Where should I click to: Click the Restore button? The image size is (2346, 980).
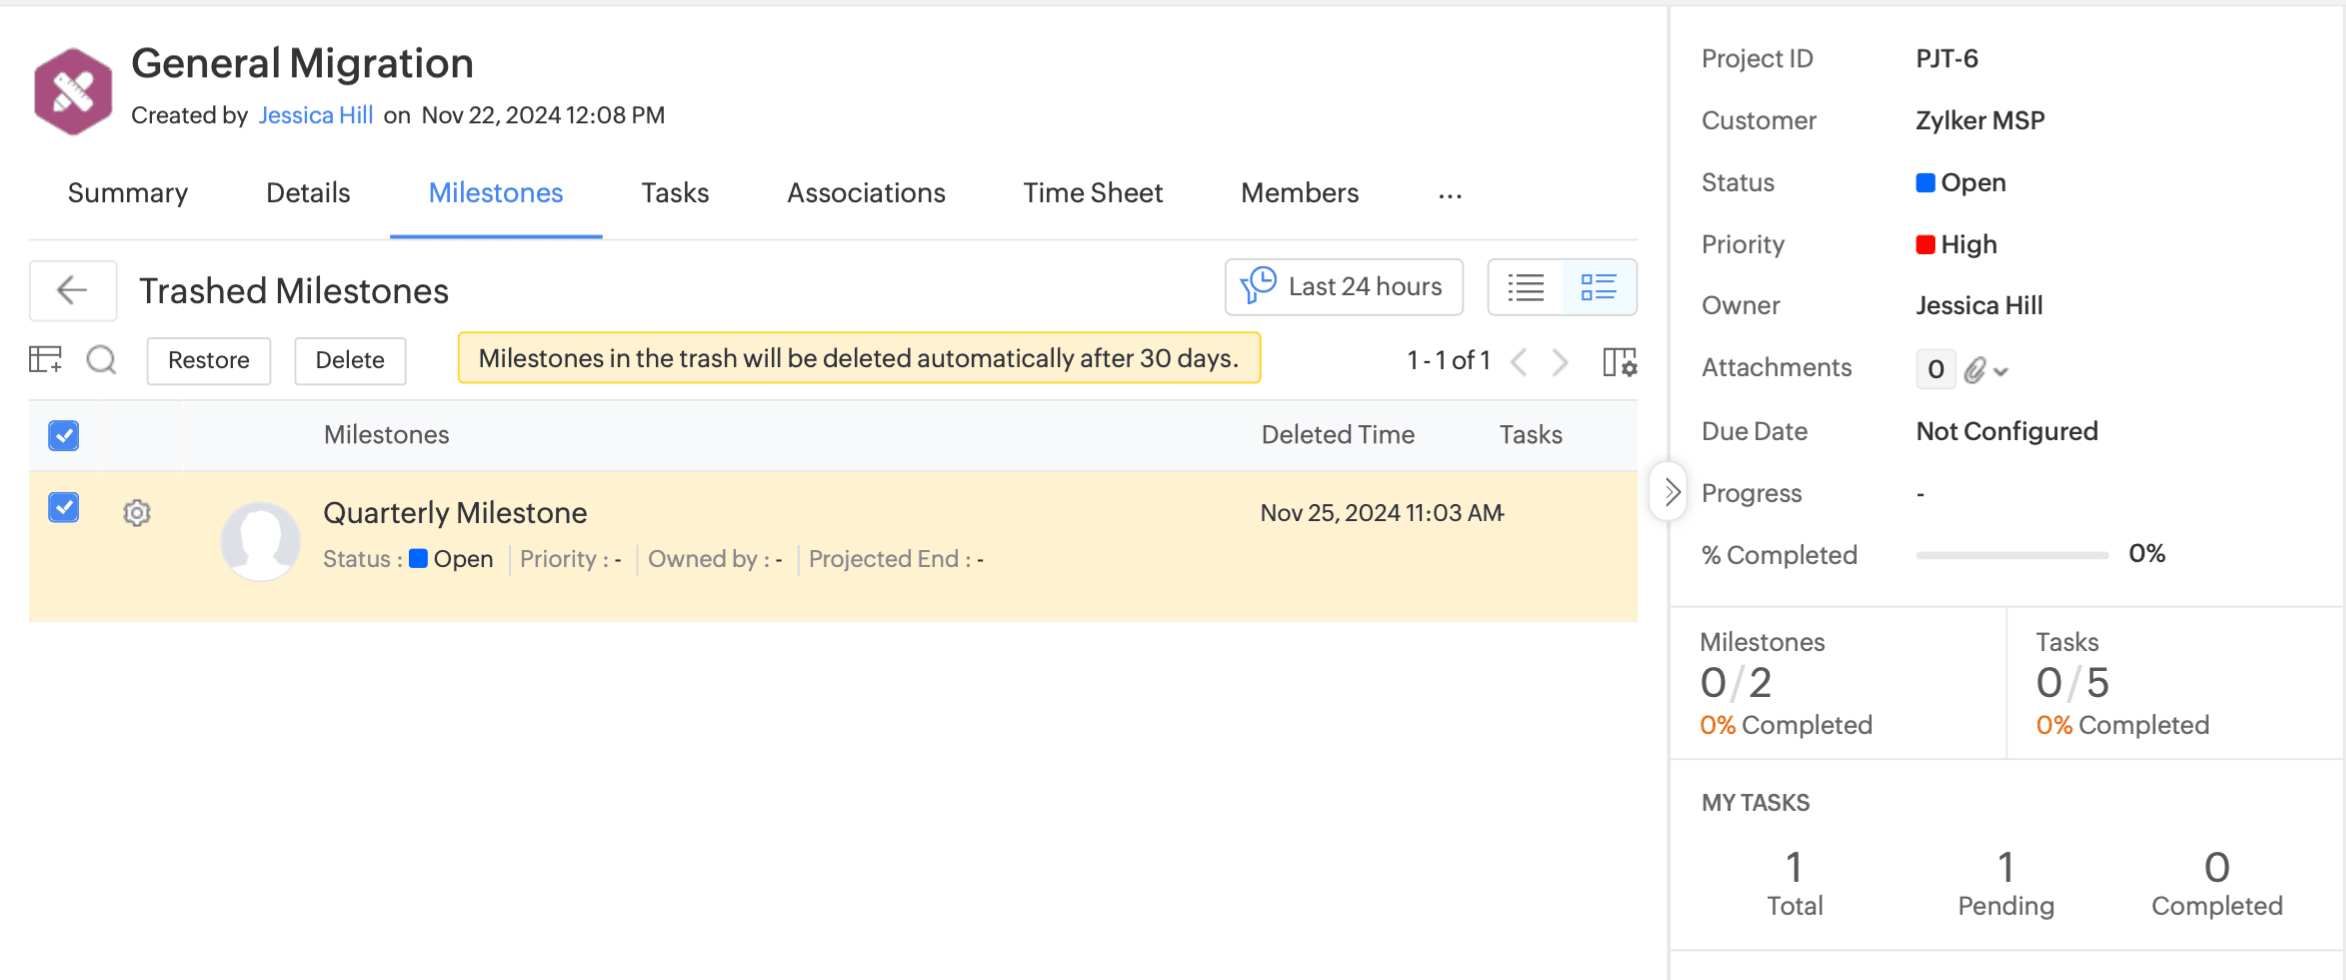208,360
